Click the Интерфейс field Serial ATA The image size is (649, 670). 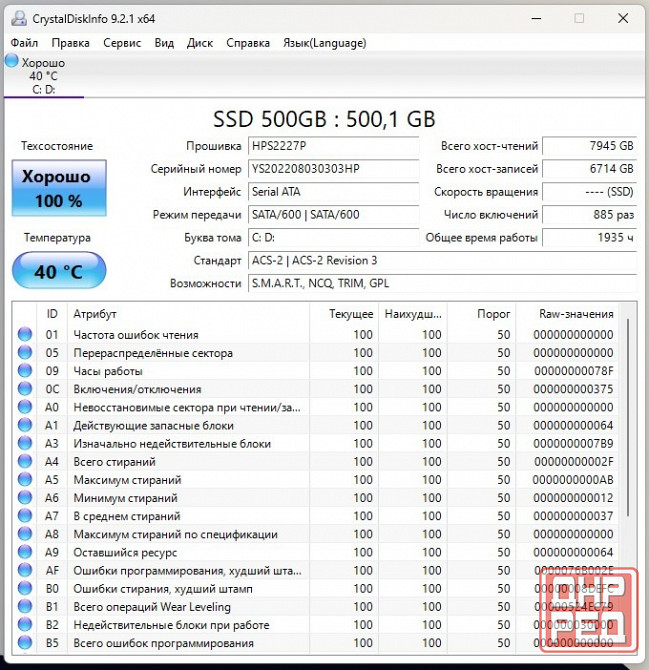(x=333, y=192)
